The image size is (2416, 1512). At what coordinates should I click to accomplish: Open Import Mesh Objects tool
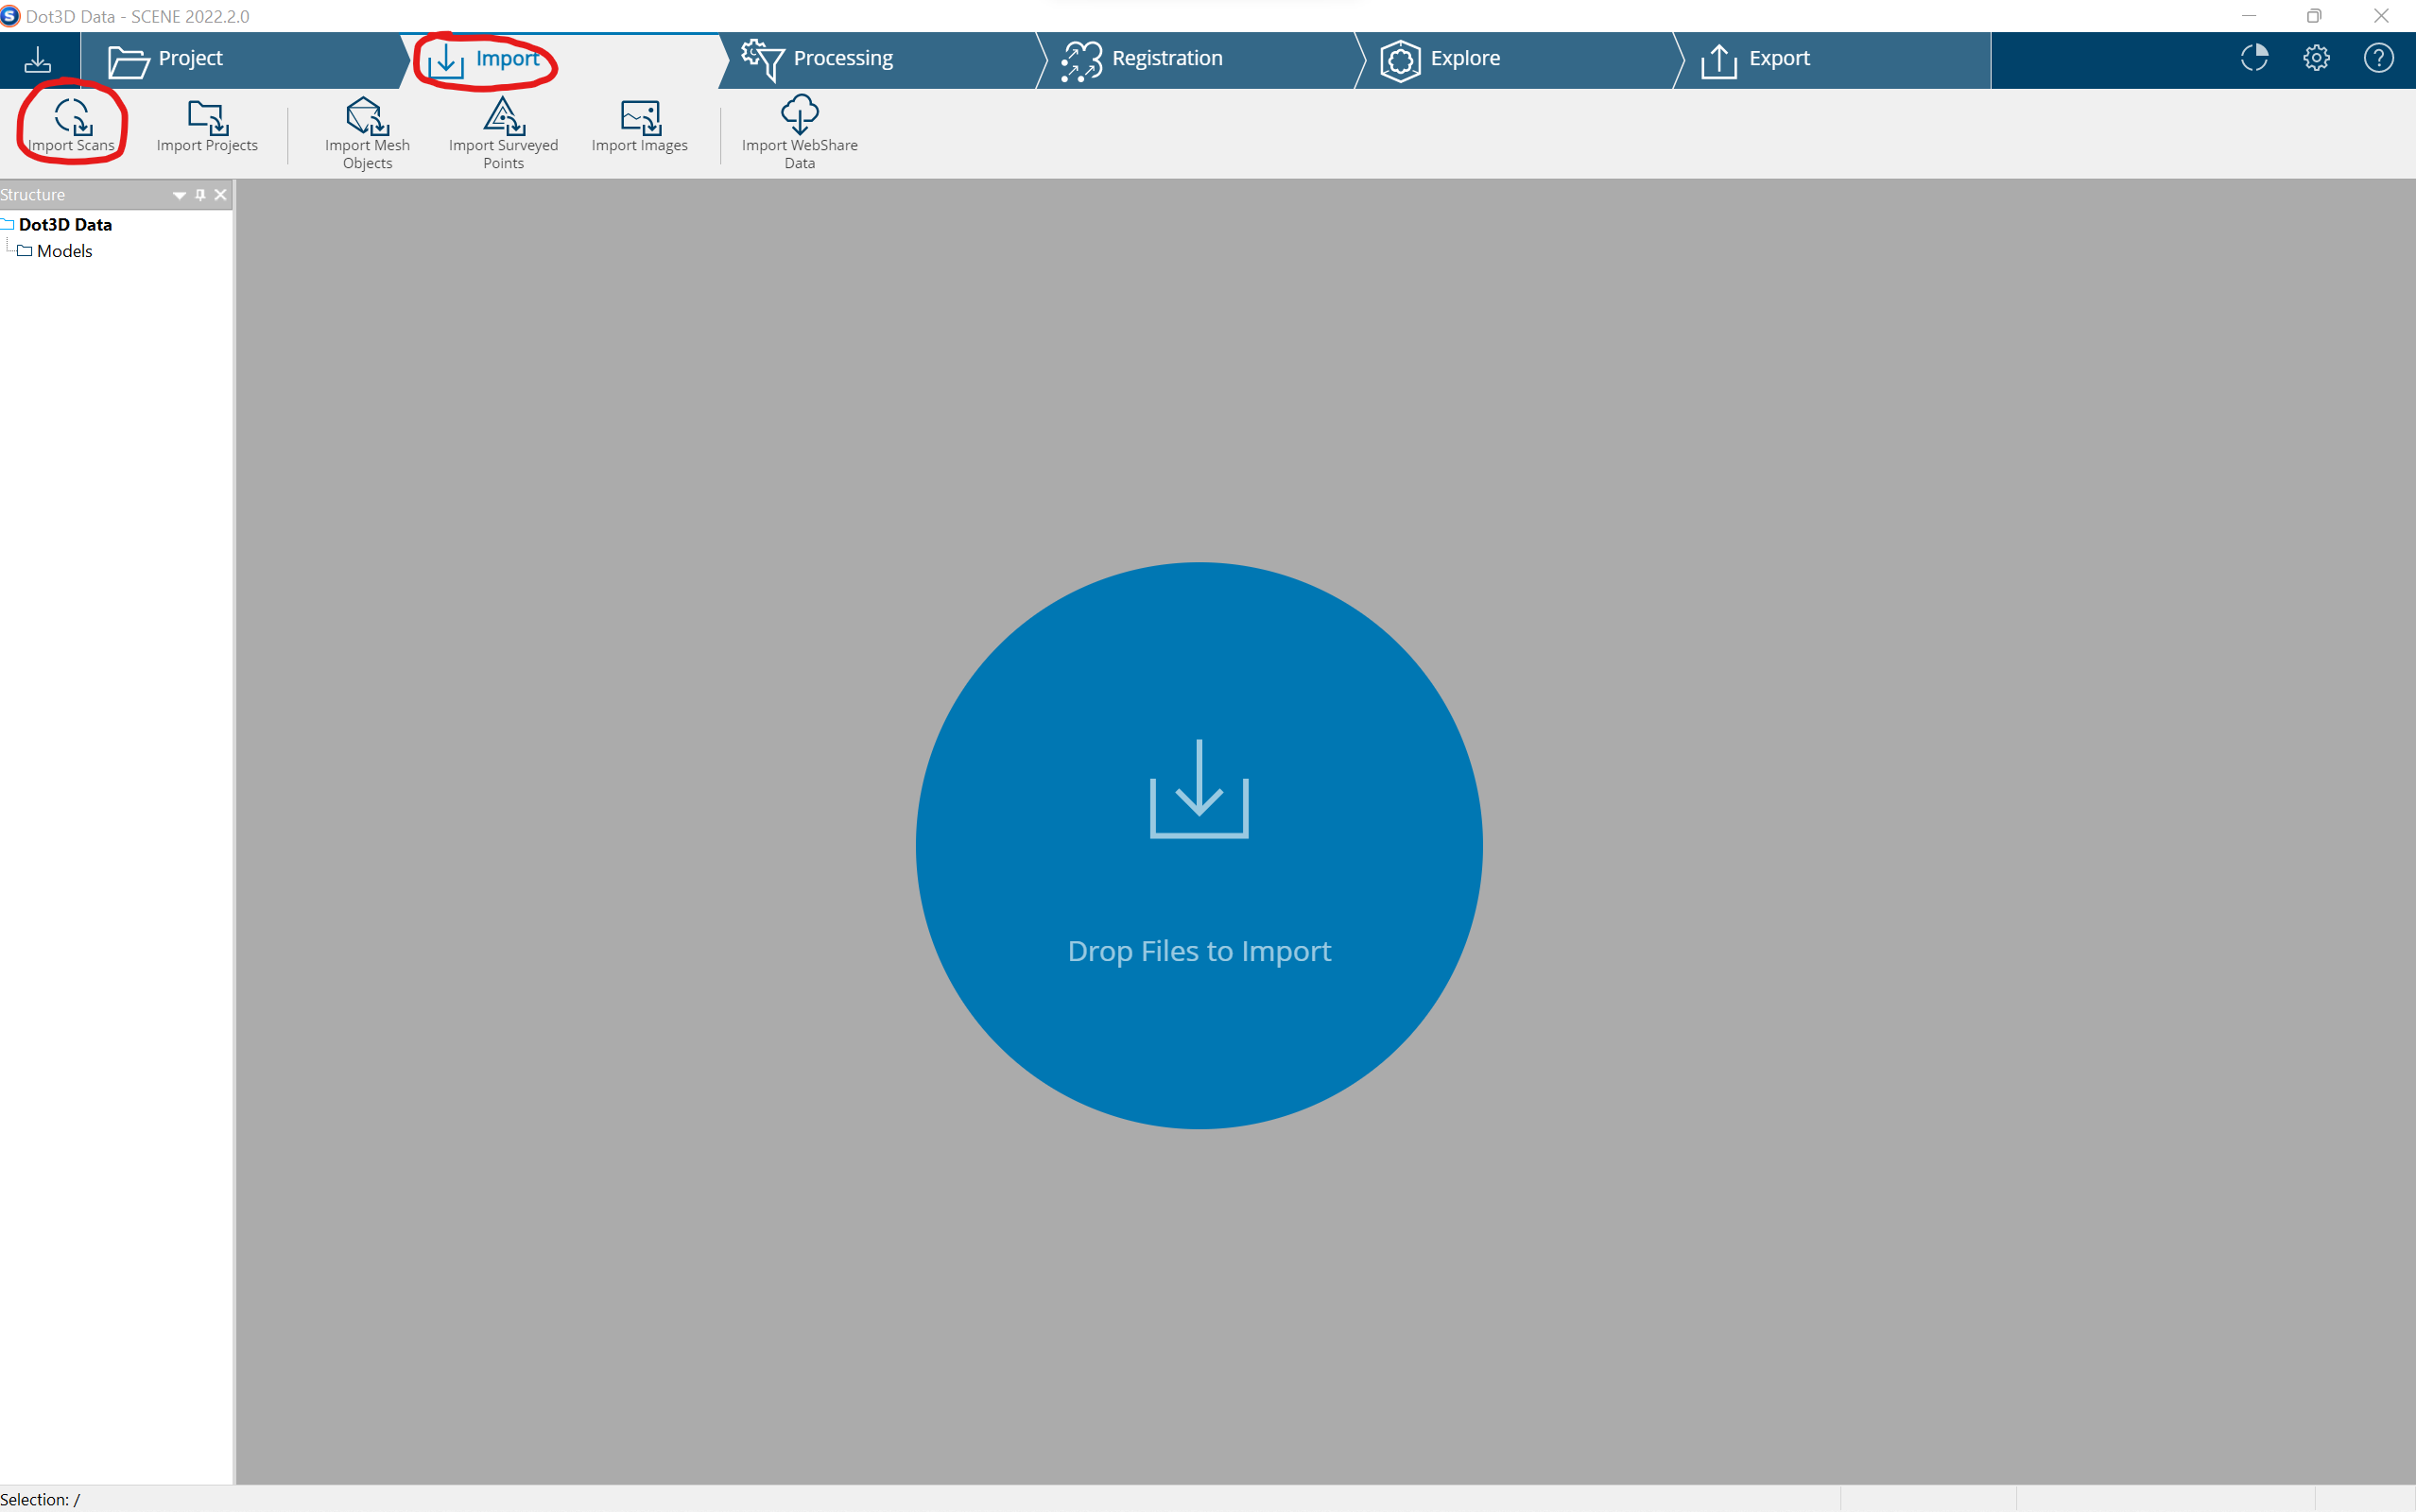[367, 118]
